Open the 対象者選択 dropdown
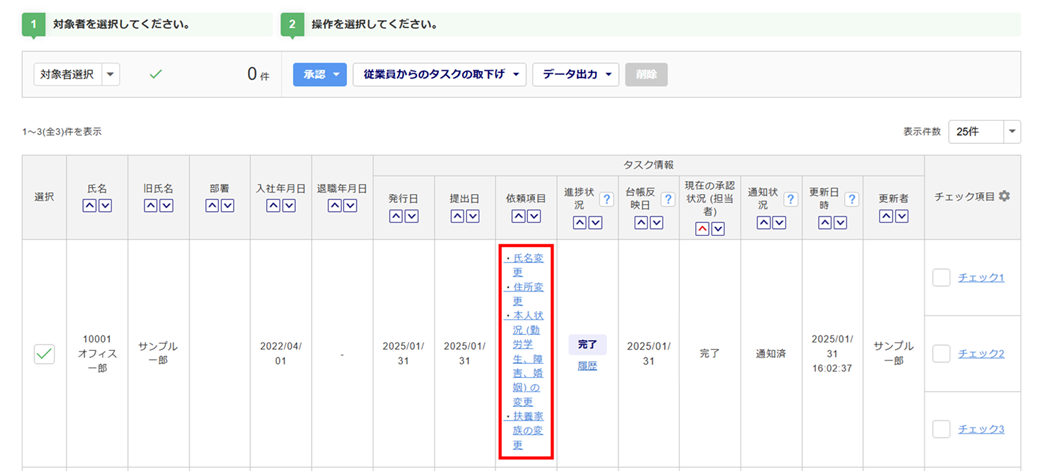Image resolution: width=1043 pixels, height=471 pixels. tap(77, 74)
